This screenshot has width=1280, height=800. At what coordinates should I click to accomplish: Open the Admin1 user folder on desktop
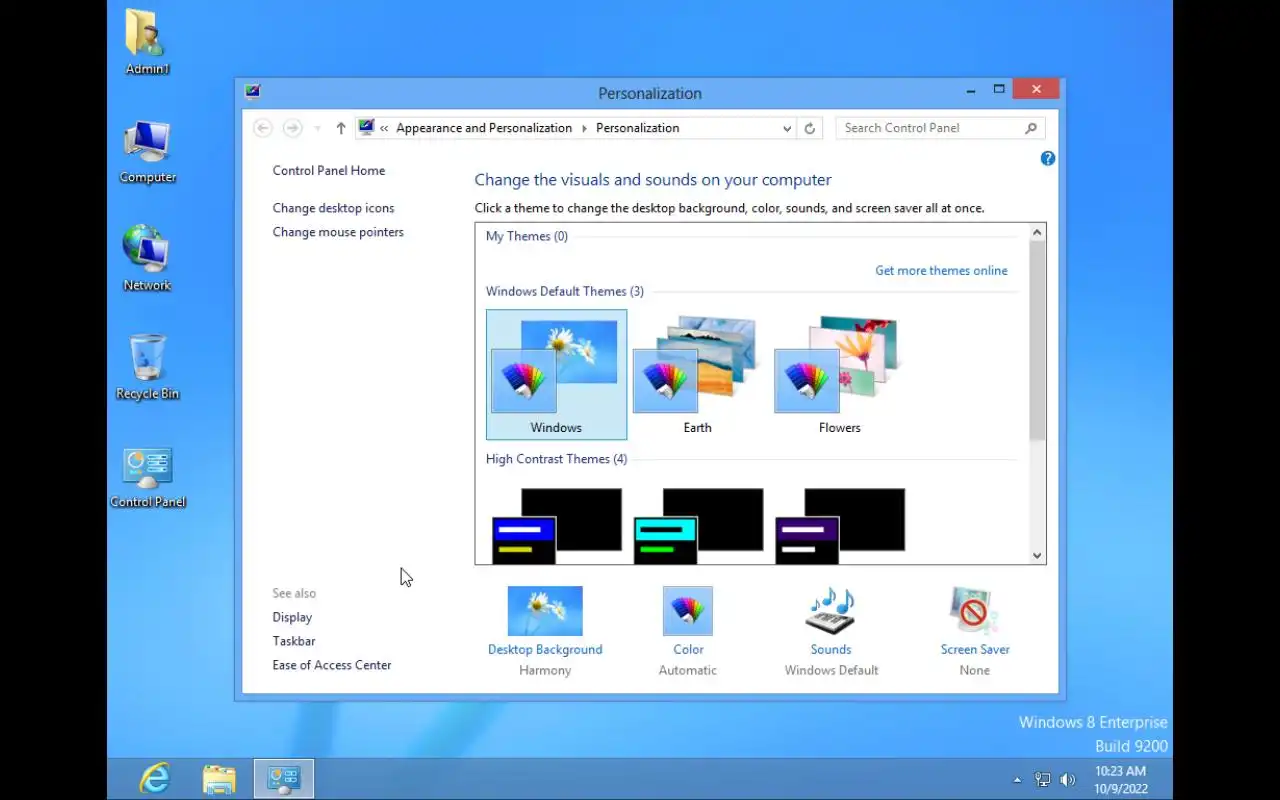tap(147, 42)
